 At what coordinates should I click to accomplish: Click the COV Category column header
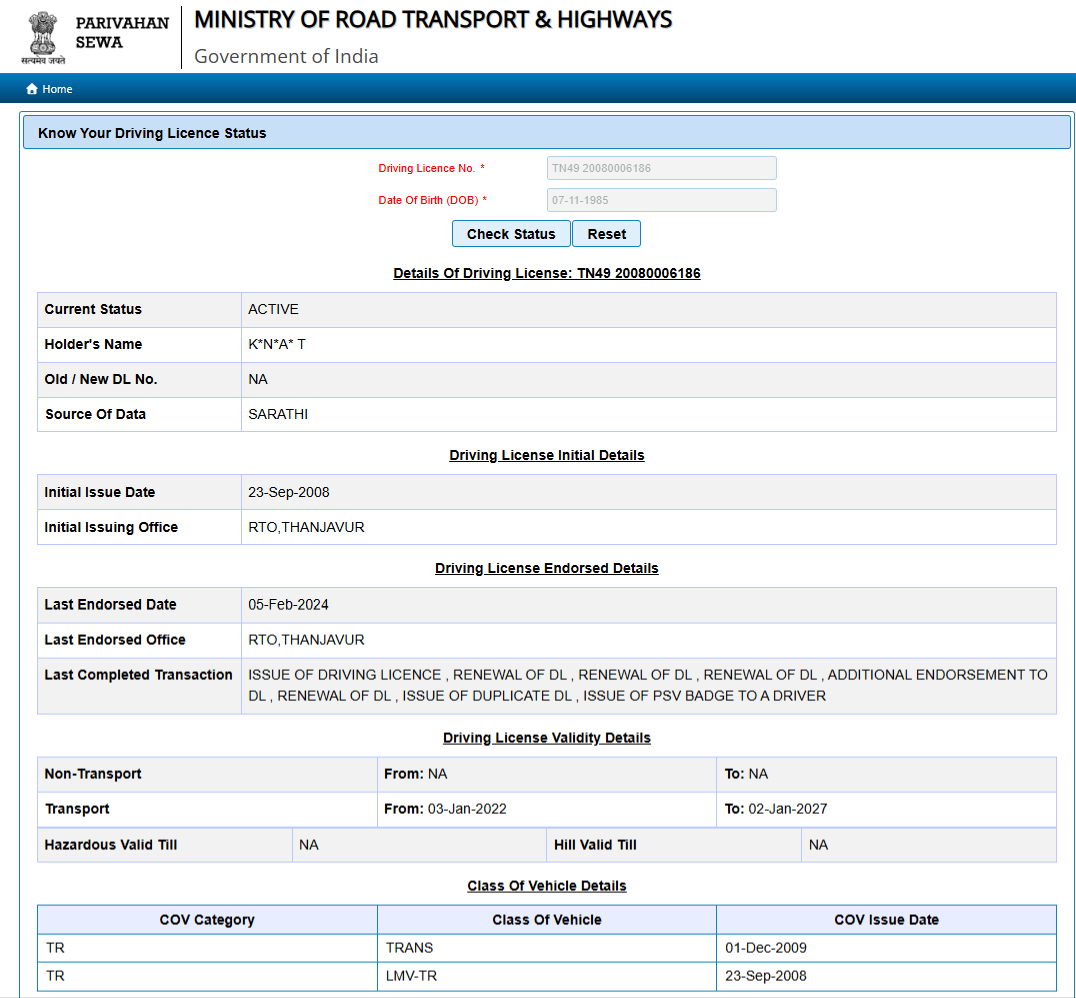[207, 920]
